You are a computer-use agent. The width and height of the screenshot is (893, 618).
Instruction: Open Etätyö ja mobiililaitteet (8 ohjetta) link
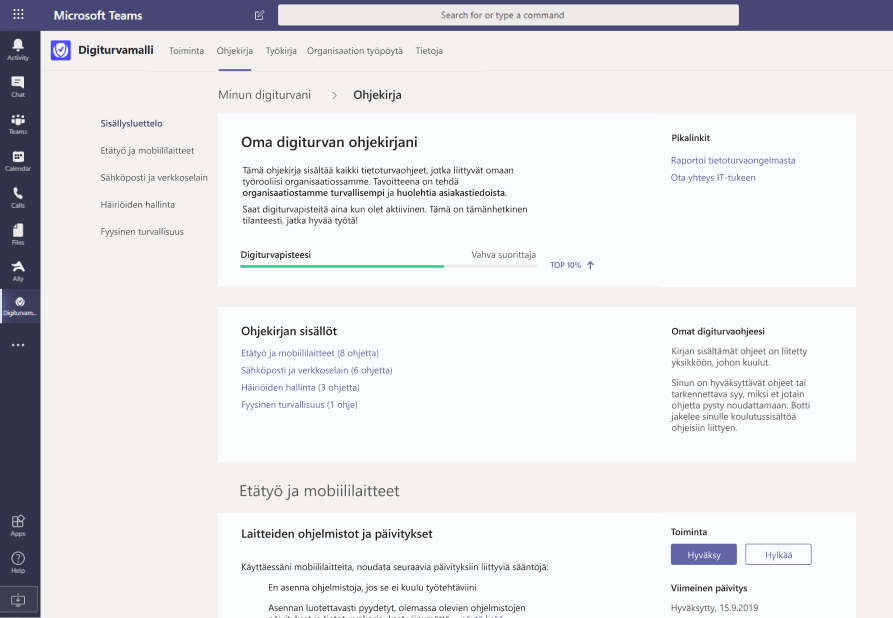point(310,353)
